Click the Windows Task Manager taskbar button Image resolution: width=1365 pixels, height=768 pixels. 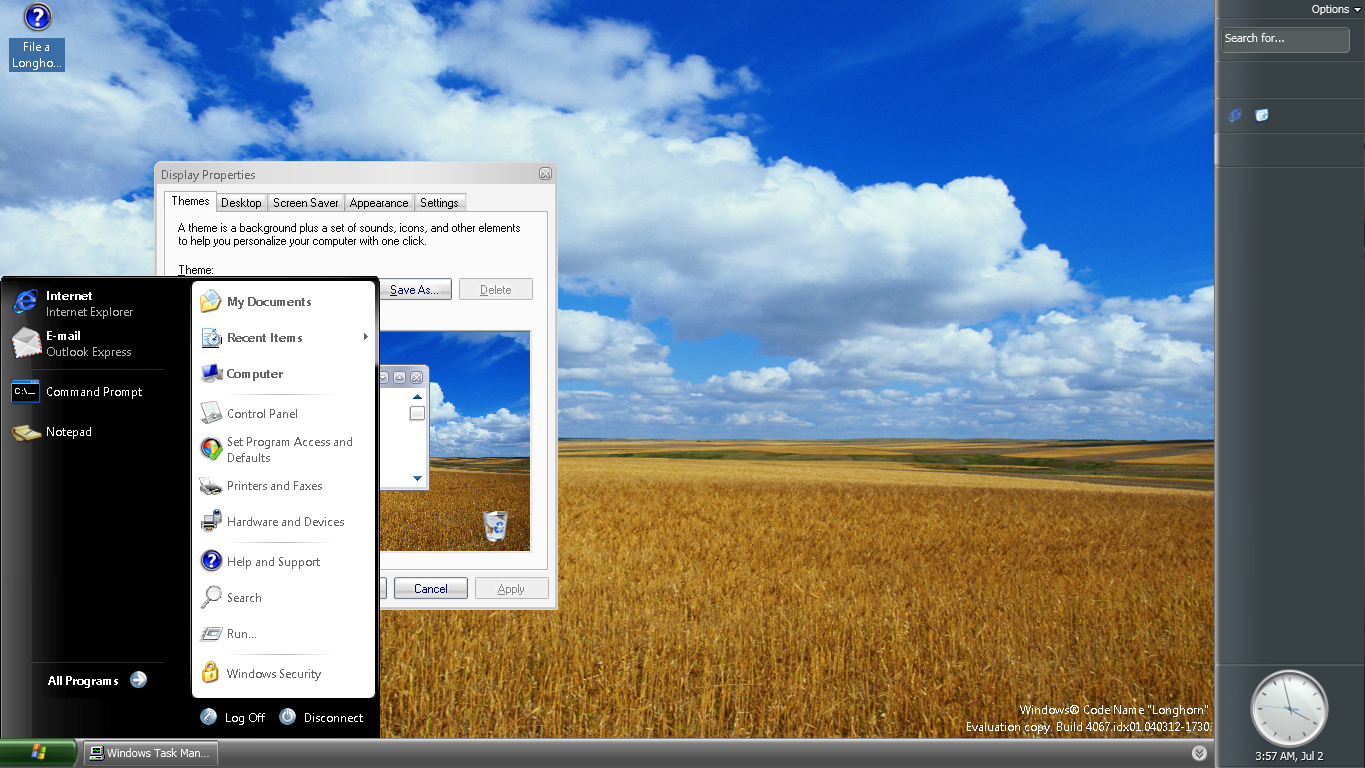point(150,753)
